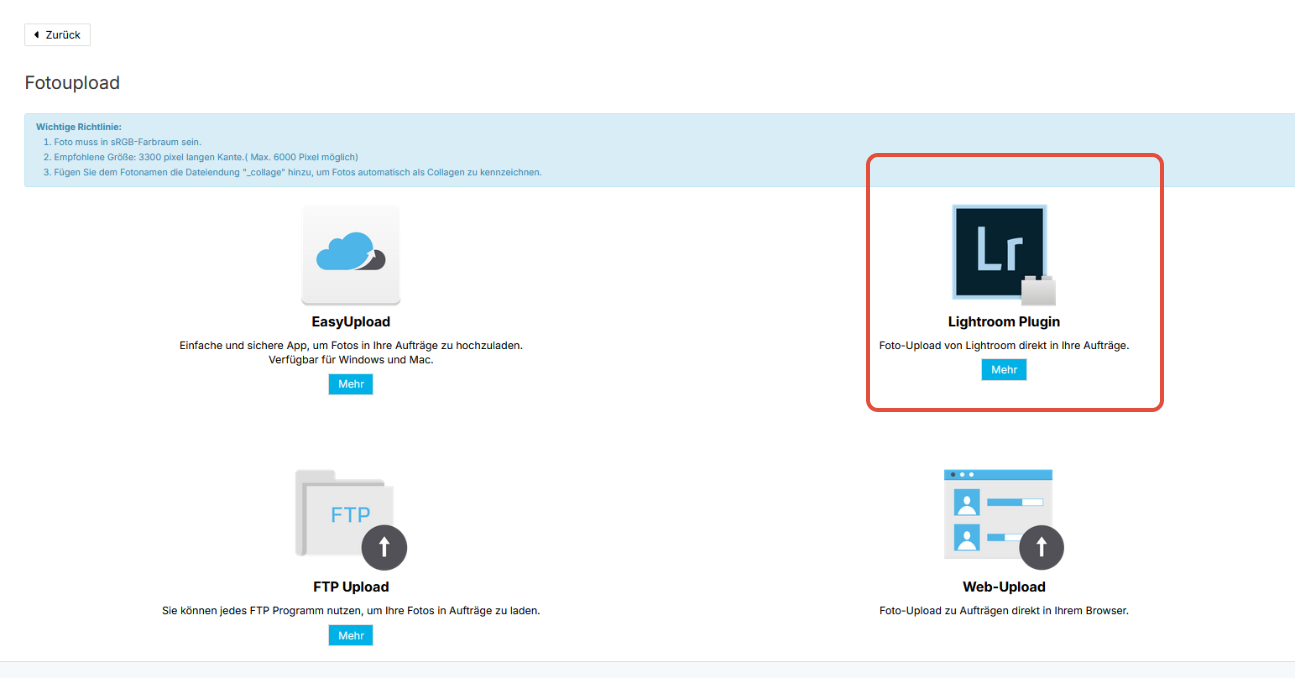Select the Web-Upload heading
The image size is (1295, 678).
click(x=1004, y=587)
